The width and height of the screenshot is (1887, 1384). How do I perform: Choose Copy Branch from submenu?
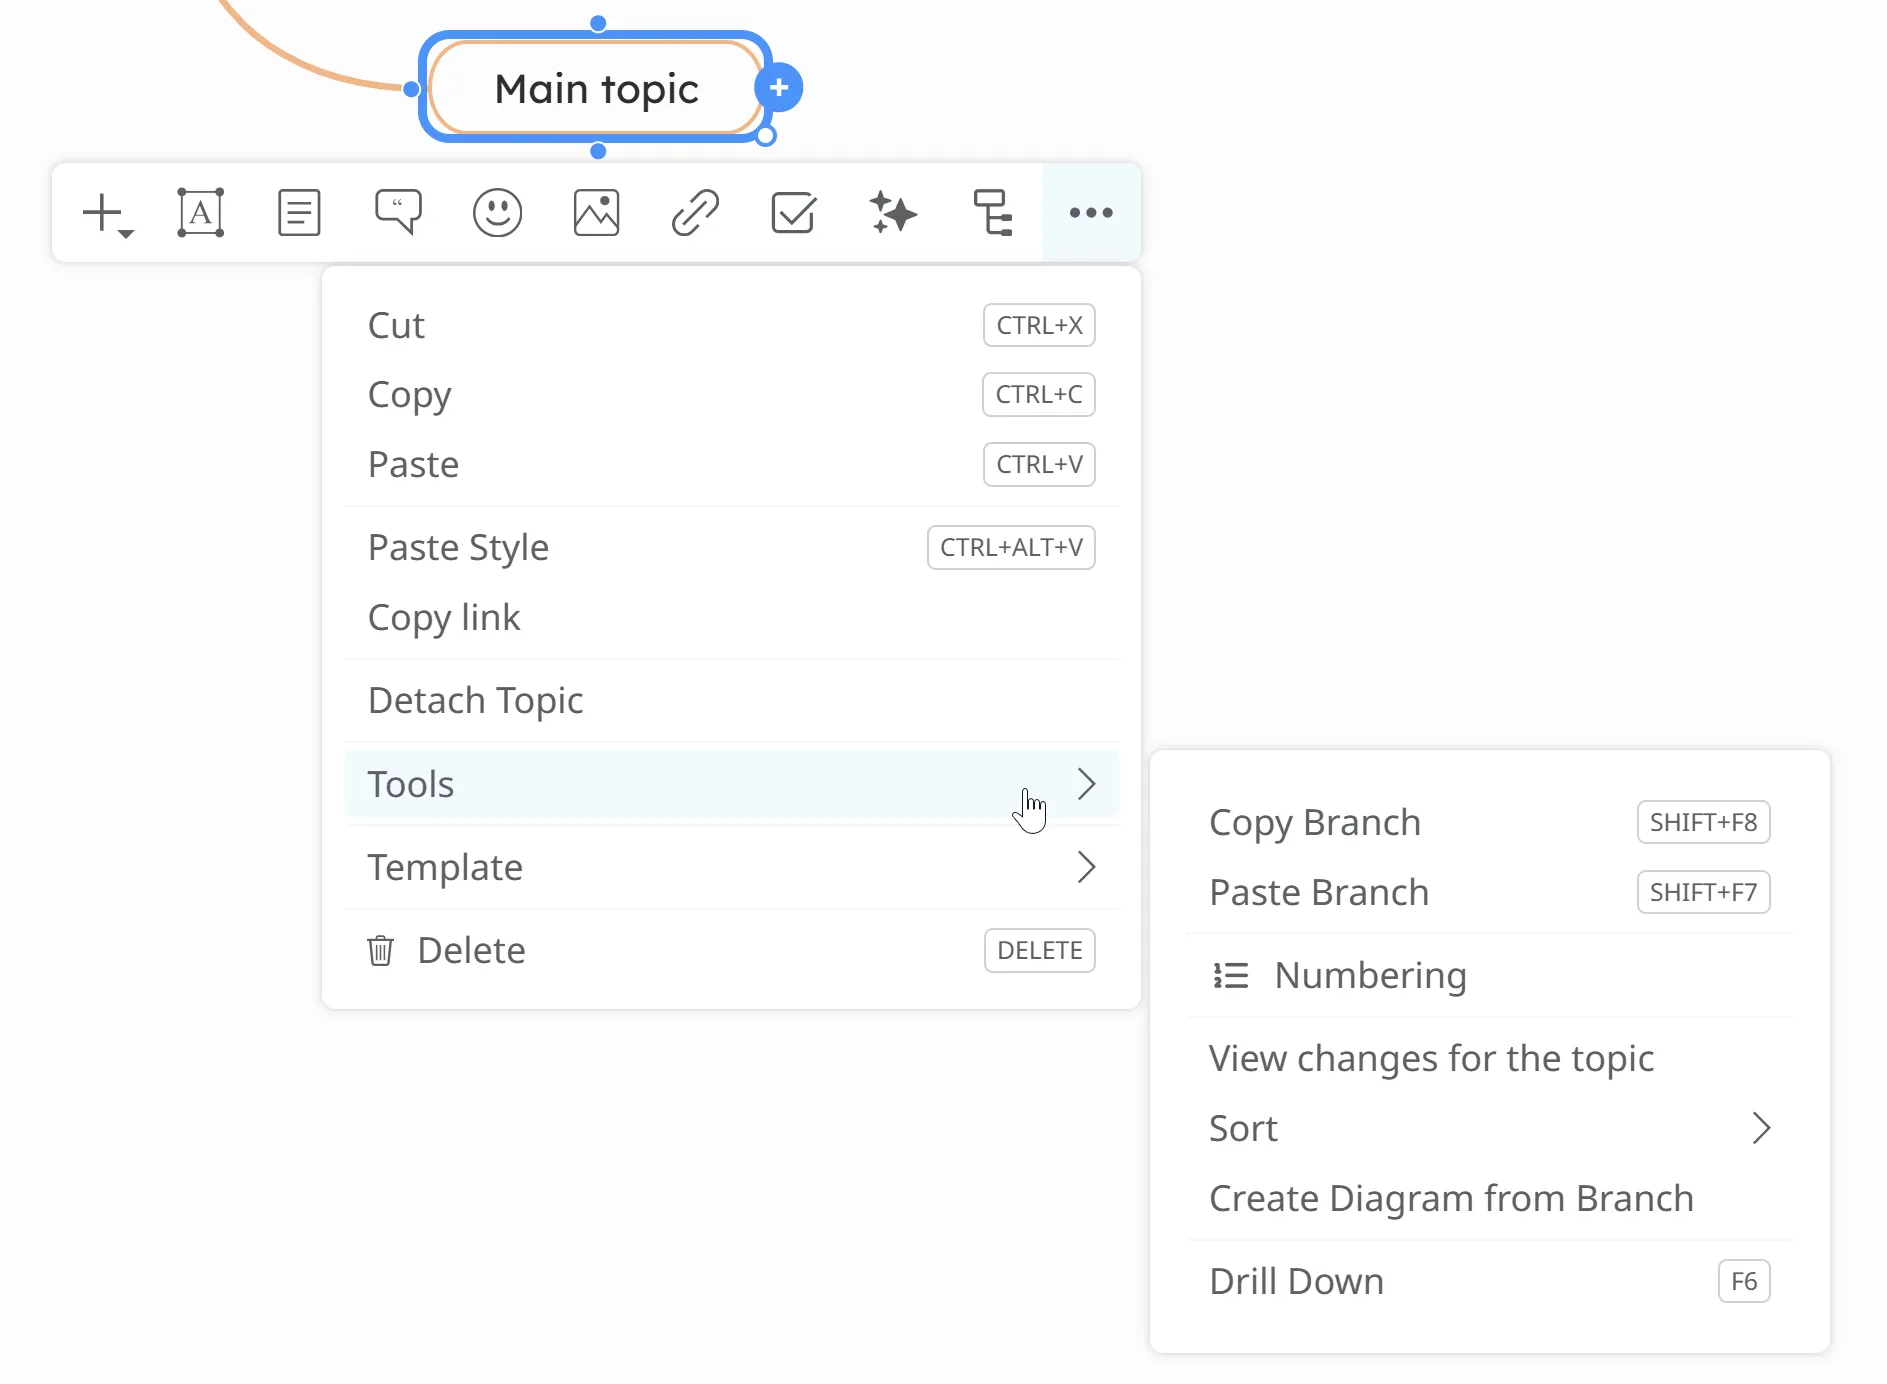click(1315, 822)
